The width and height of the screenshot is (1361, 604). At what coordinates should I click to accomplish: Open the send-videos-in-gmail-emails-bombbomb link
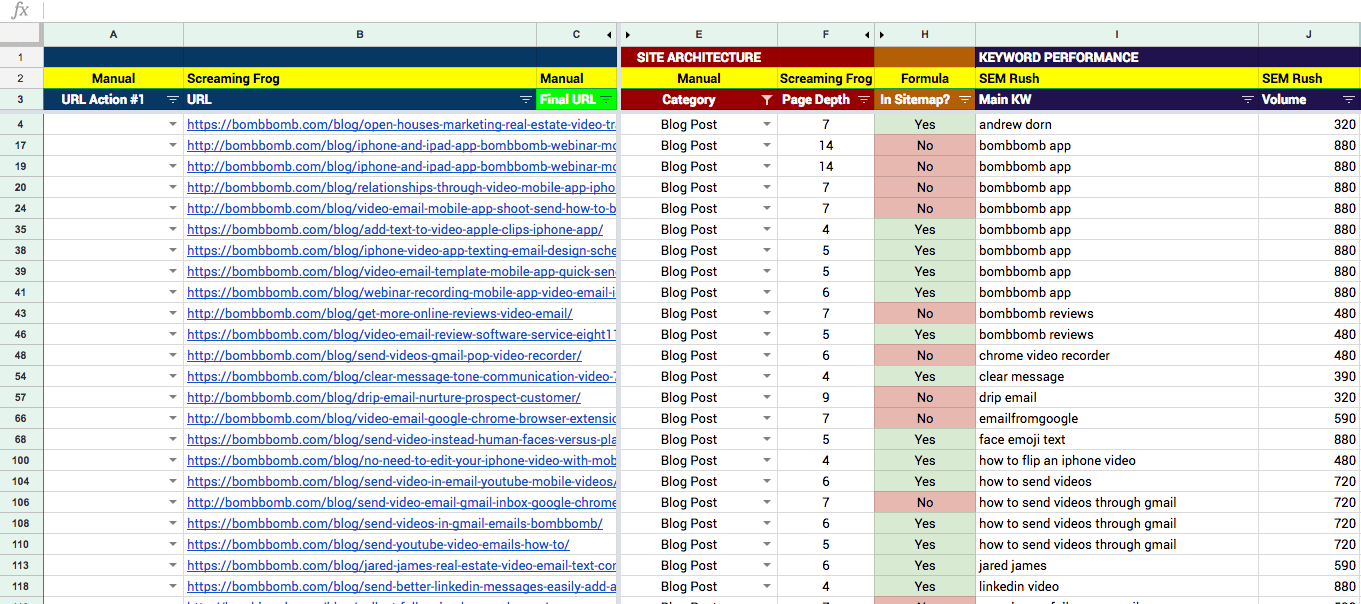pos(395,524)
